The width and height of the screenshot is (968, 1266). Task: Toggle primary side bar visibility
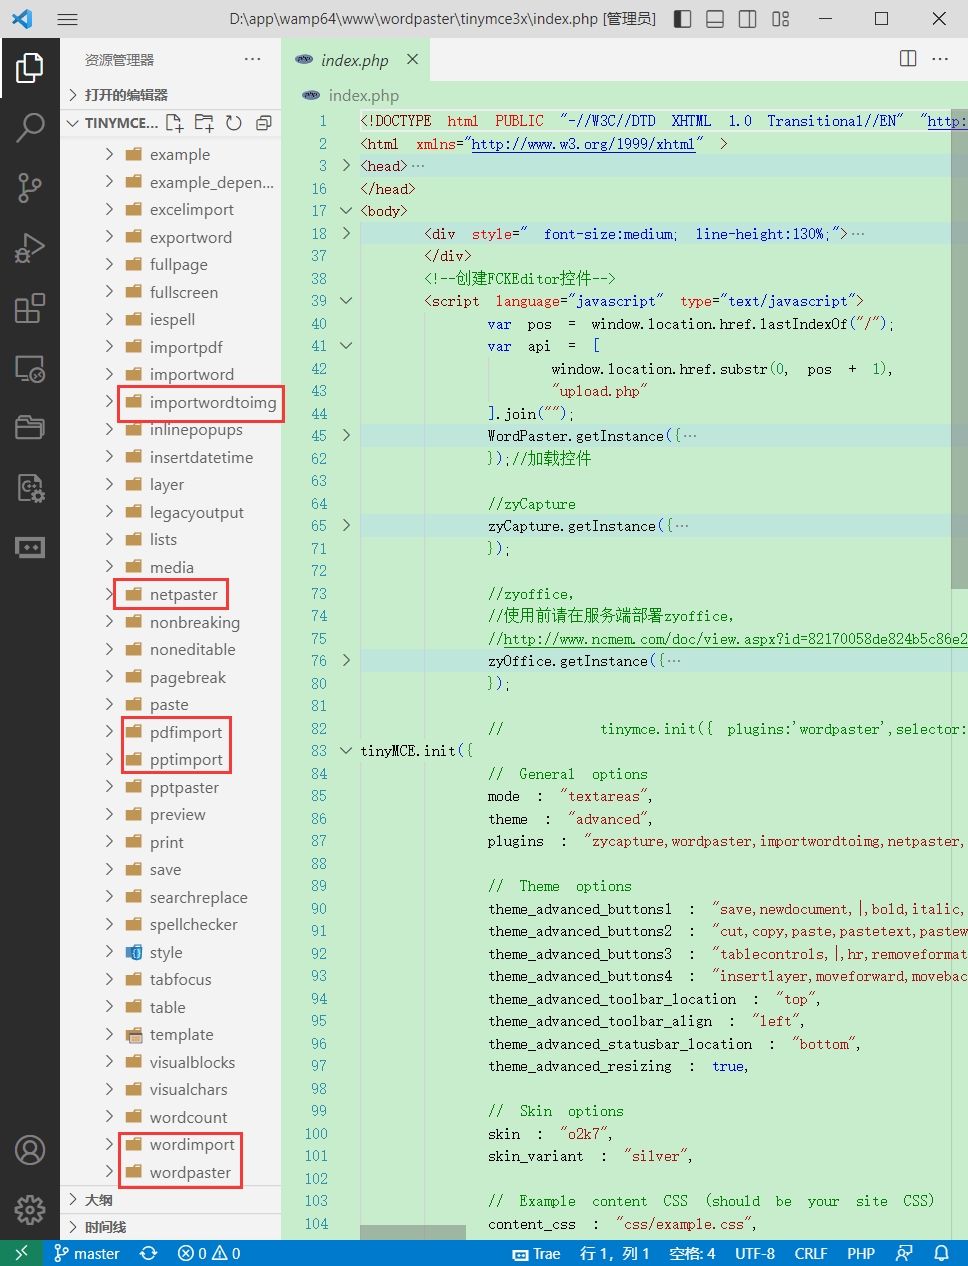[682, 19]
